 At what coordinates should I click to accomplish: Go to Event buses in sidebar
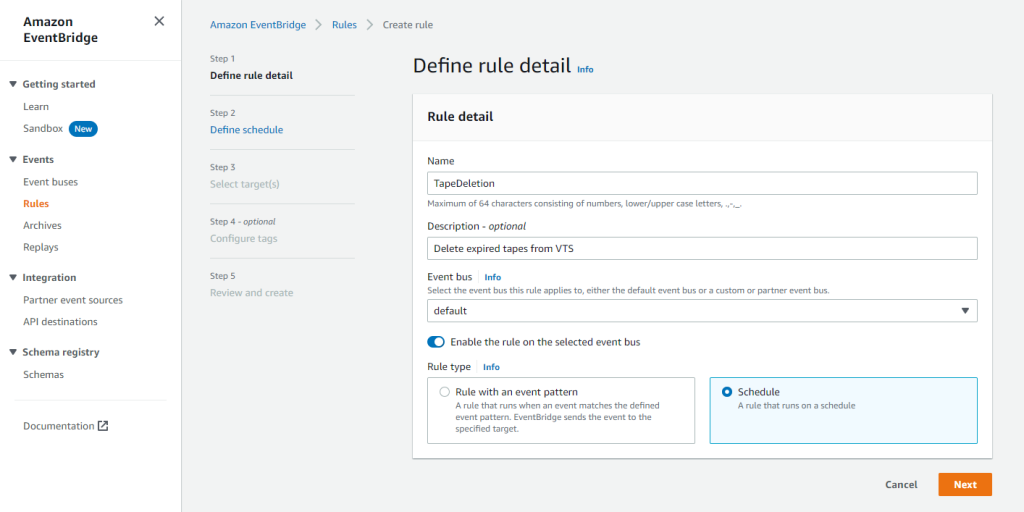pyautogui.click(x=50, y=182)
